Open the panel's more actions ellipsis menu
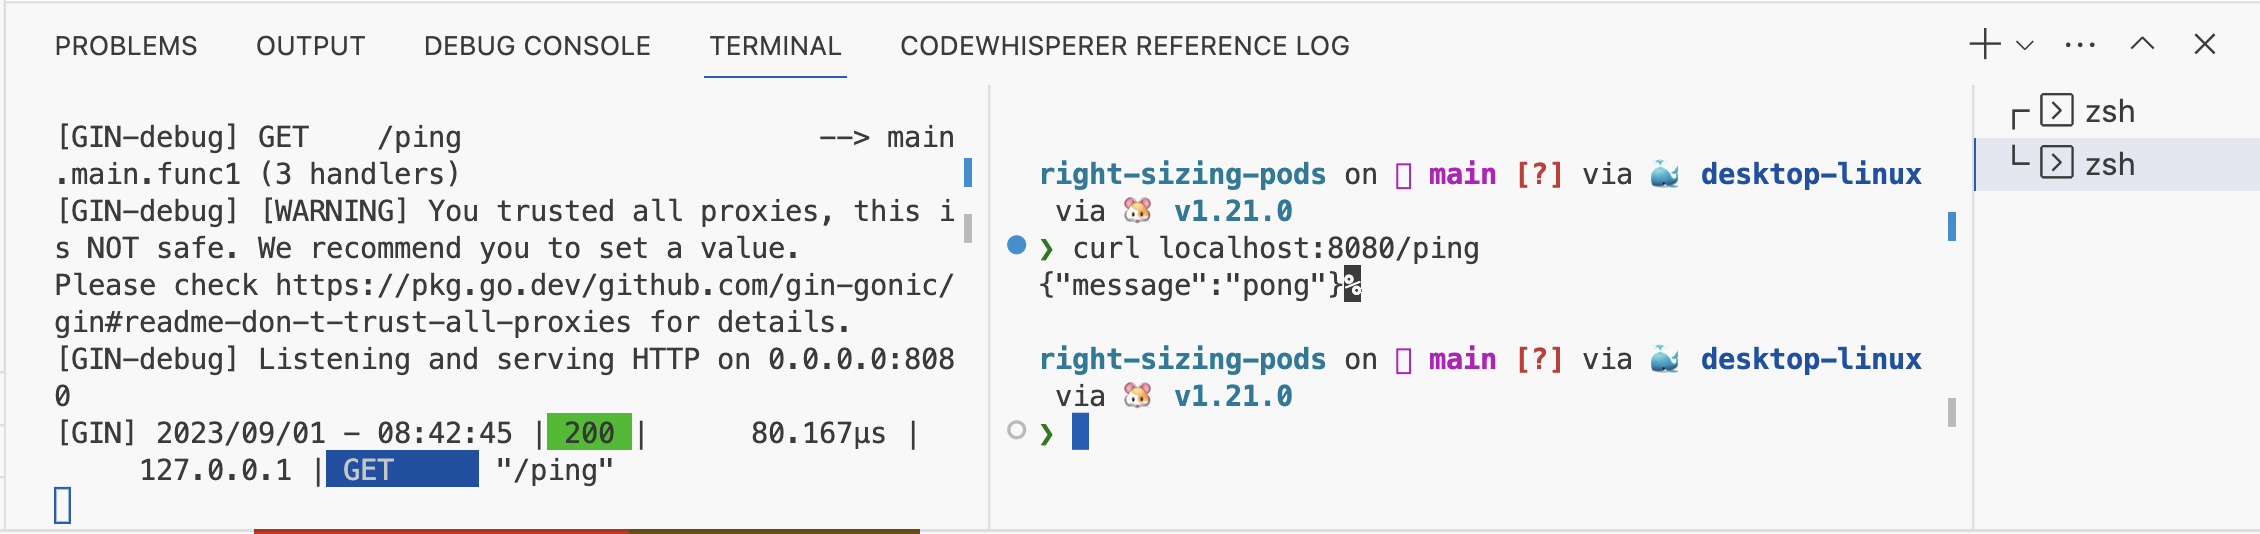2260x534 pixels. click(2080, 45)
